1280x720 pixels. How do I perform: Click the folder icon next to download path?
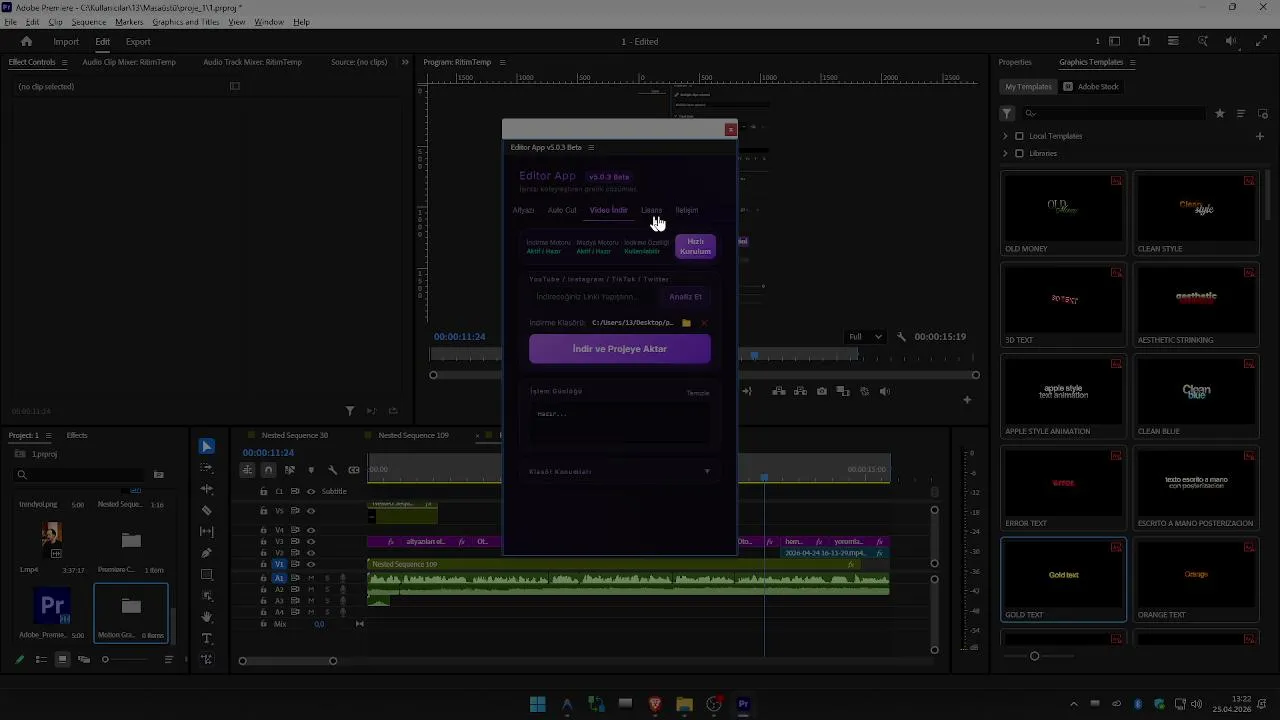pyautogui.click(x=686, y=323)
